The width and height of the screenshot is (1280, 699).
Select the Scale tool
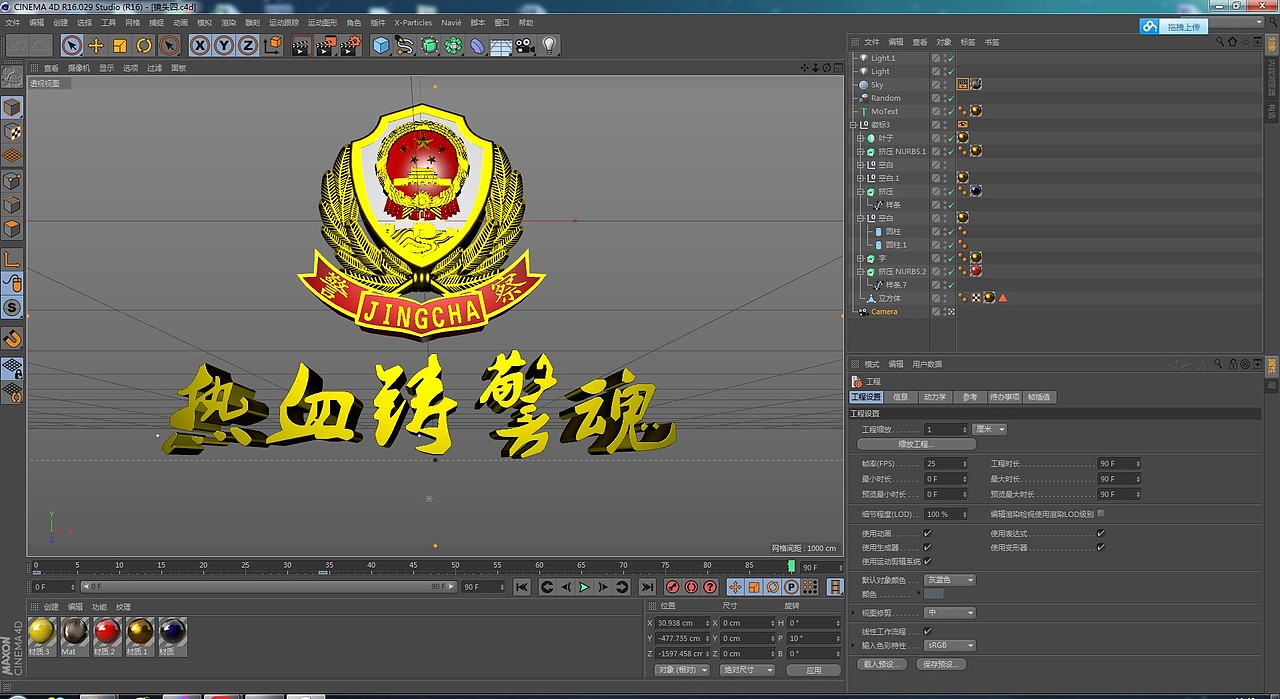pos(120,45)
